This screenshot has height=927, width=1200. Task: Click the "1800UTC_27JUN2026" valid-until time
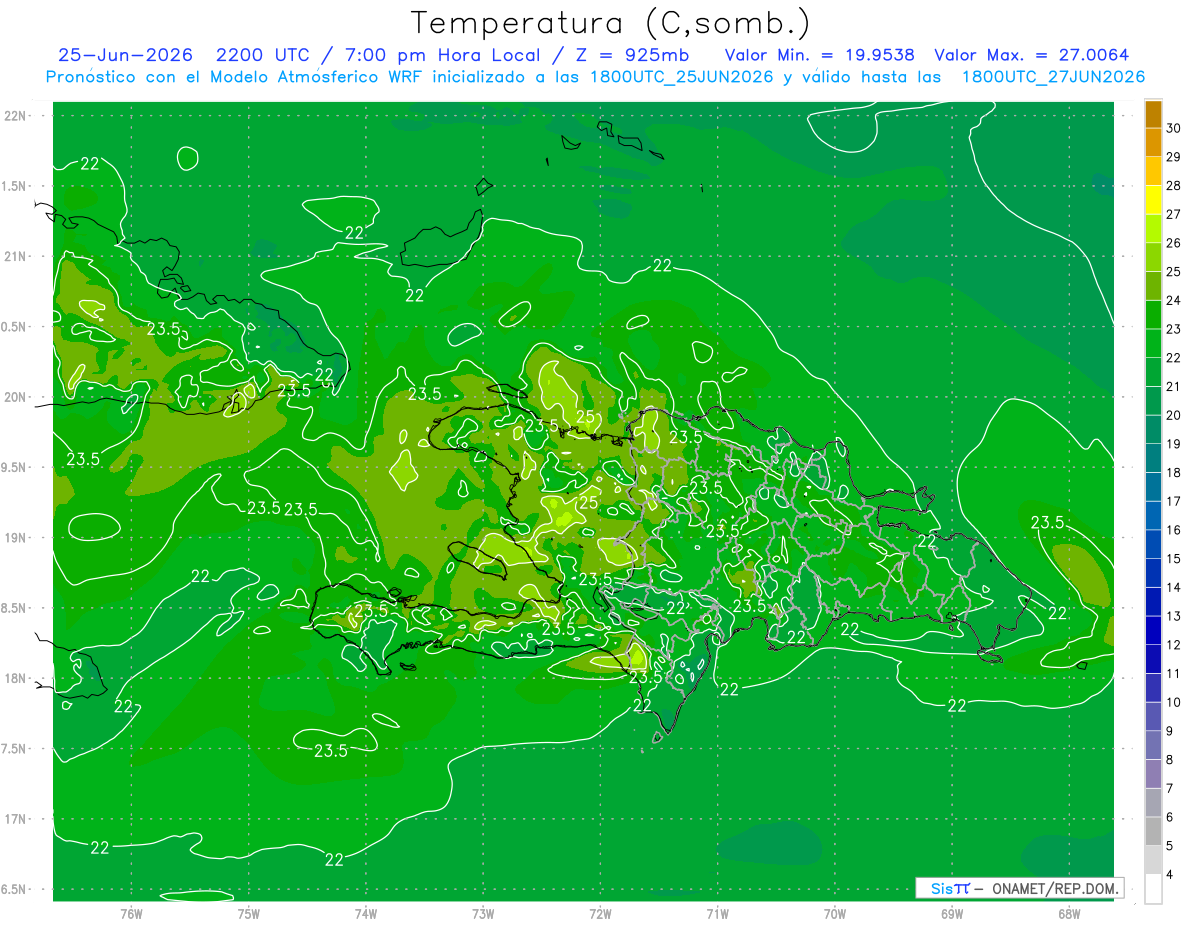pos(1053,76)
